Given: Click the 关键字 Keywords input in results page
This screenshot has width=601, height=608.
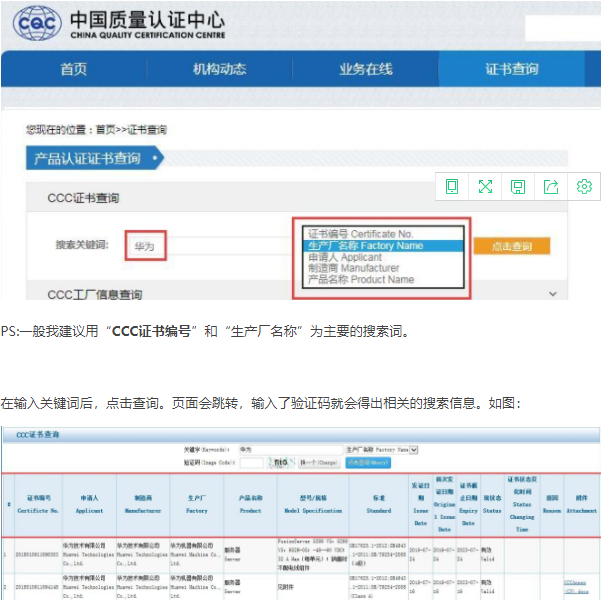Looking at the screenshot, I should 291,449.
